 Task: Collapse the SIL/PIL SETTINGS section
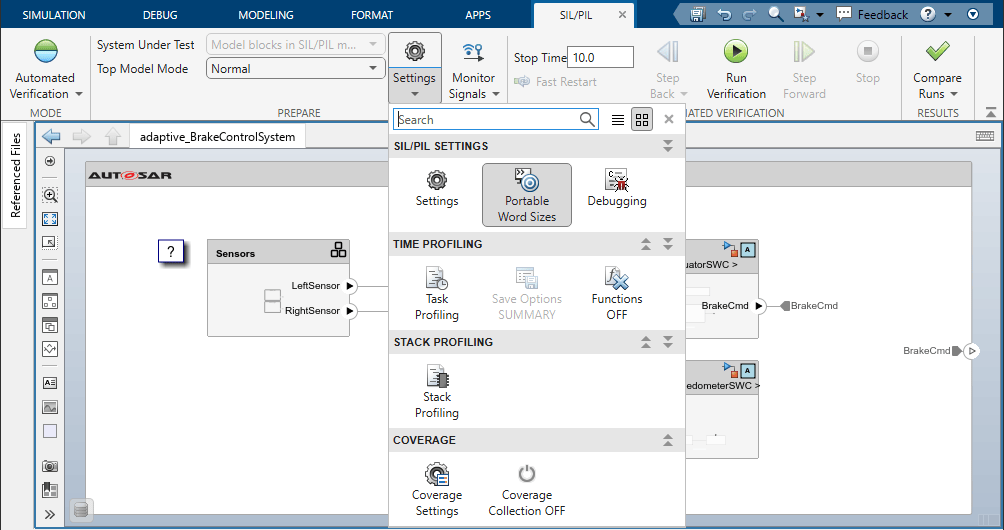point(668,146)
